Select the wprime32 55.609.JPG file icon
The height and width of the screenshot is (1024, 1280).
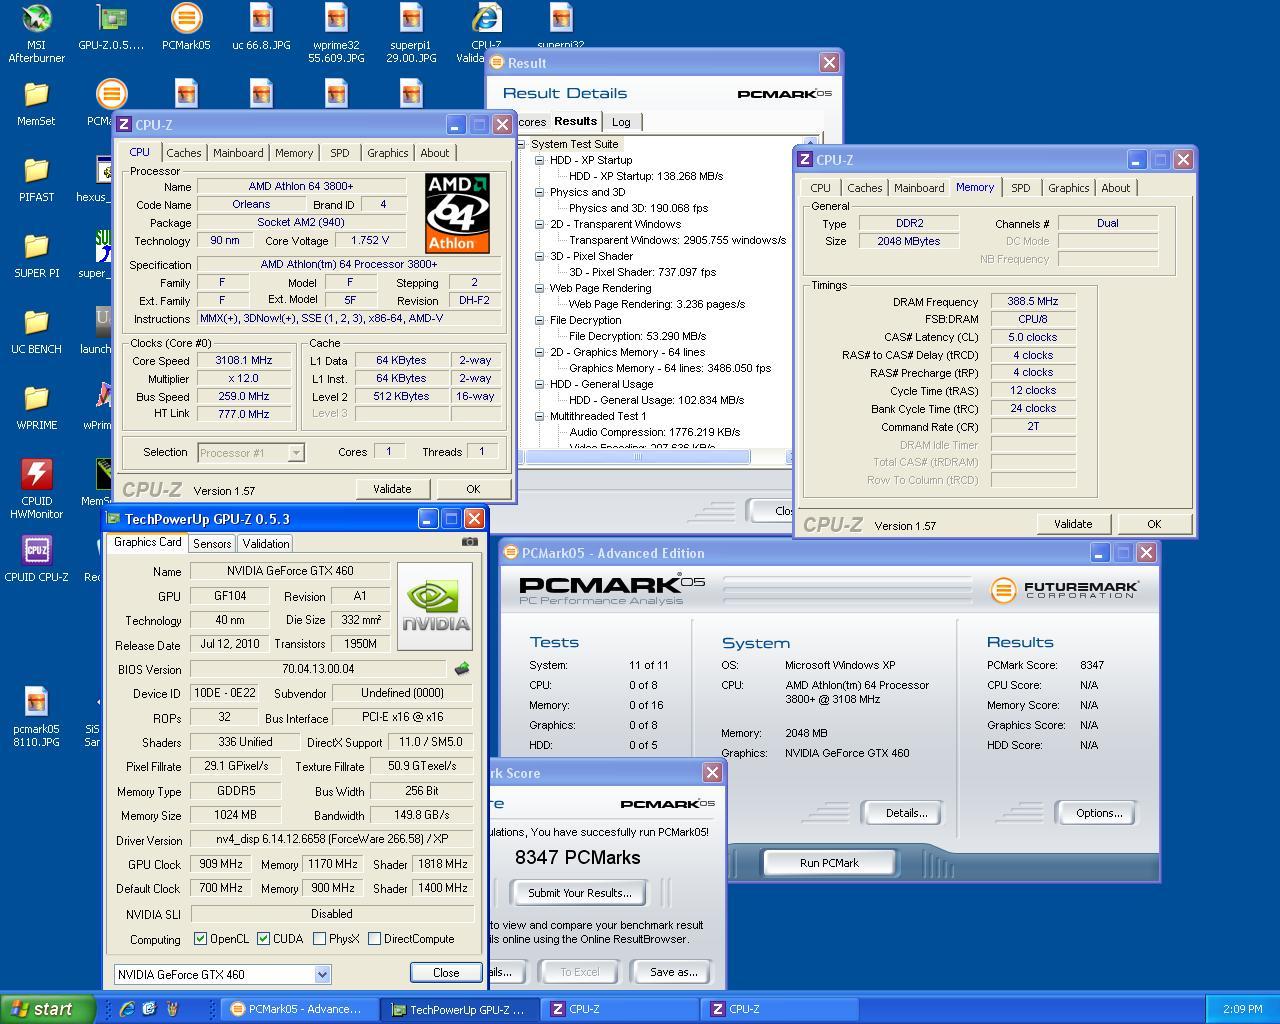(x=336, y=32)
